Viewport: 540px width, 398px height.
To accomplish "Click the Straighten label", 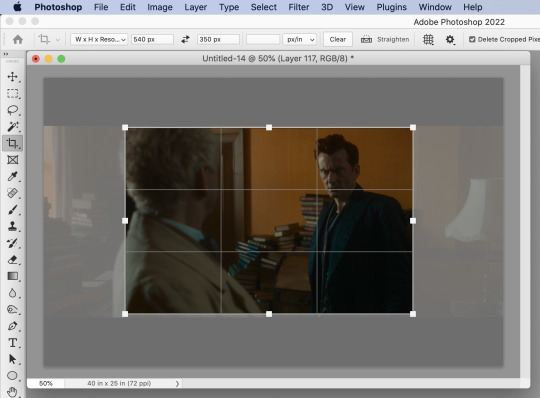I will pos(393,39).
